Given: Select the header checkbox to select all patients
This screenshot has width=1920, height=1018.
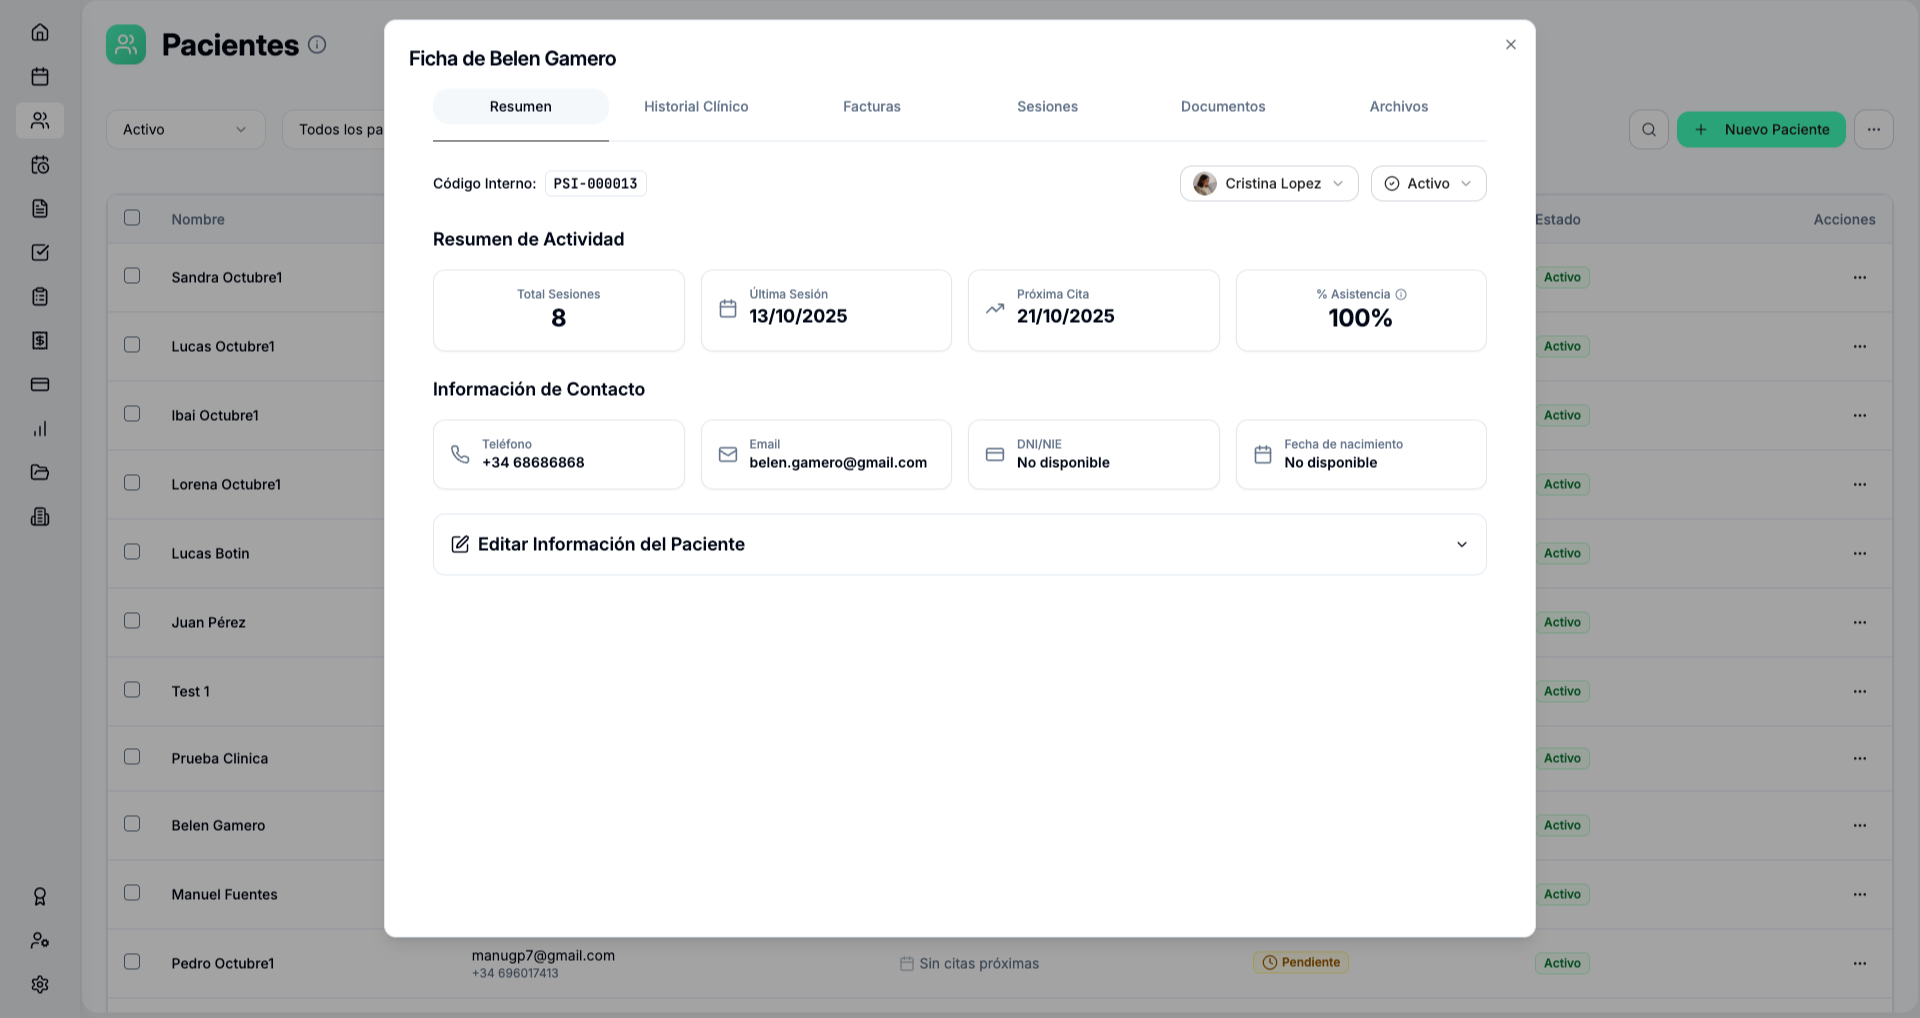Looking at the screenshot, I should 131,217.
